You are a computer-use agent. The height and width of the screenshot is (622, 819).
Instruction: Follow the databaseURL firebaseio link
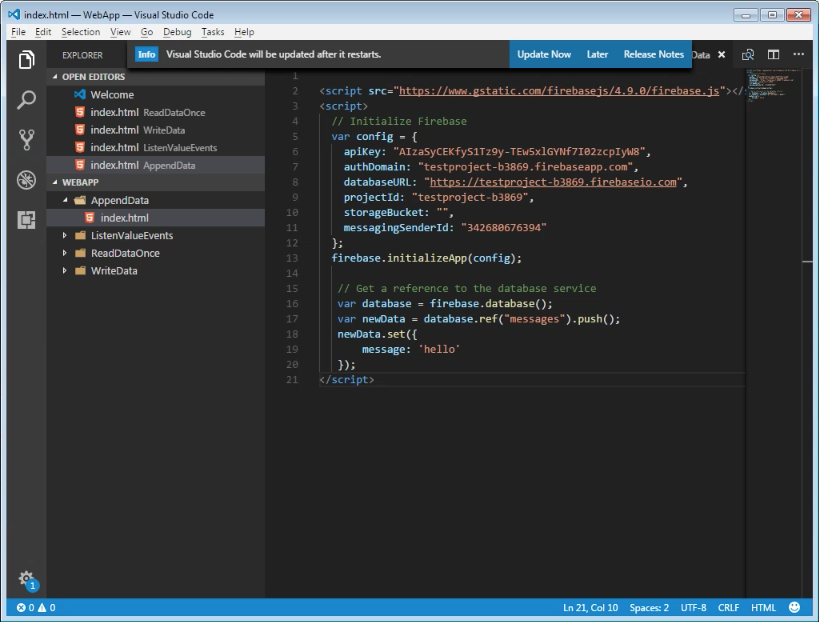click(553, 182)
